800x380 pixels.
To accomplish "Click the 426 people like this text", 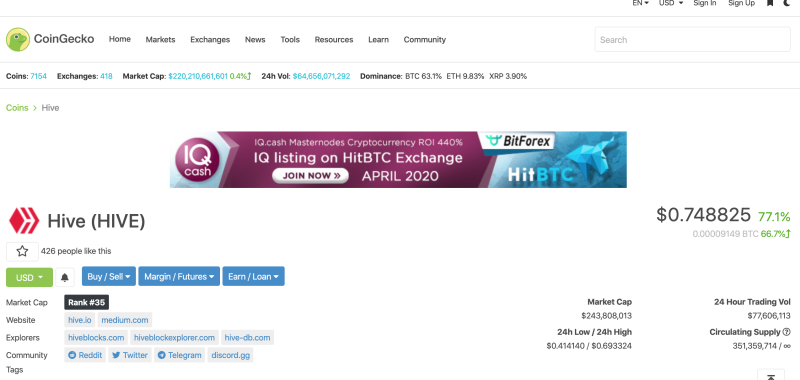I will [x=76, y=251].
